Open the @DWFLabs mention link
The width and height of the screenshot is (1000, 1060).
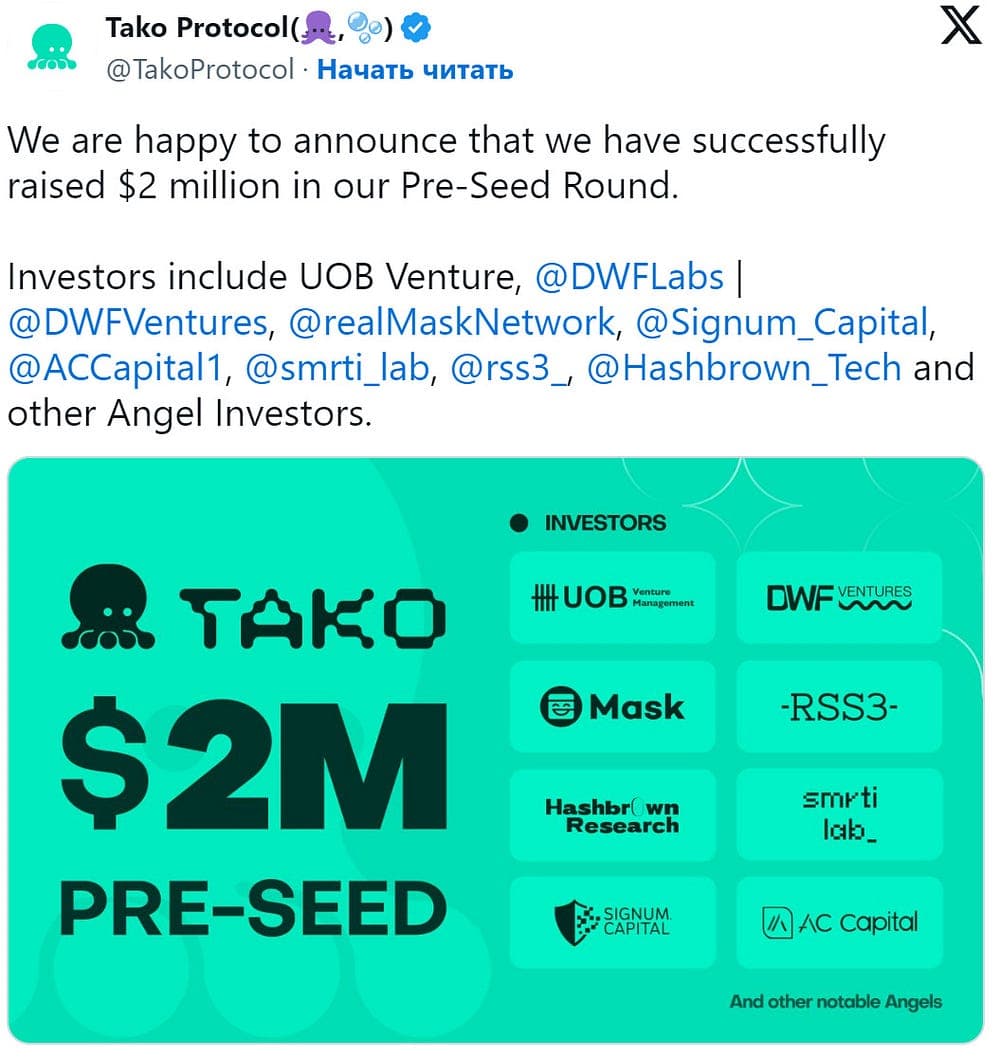click(629, 277)
